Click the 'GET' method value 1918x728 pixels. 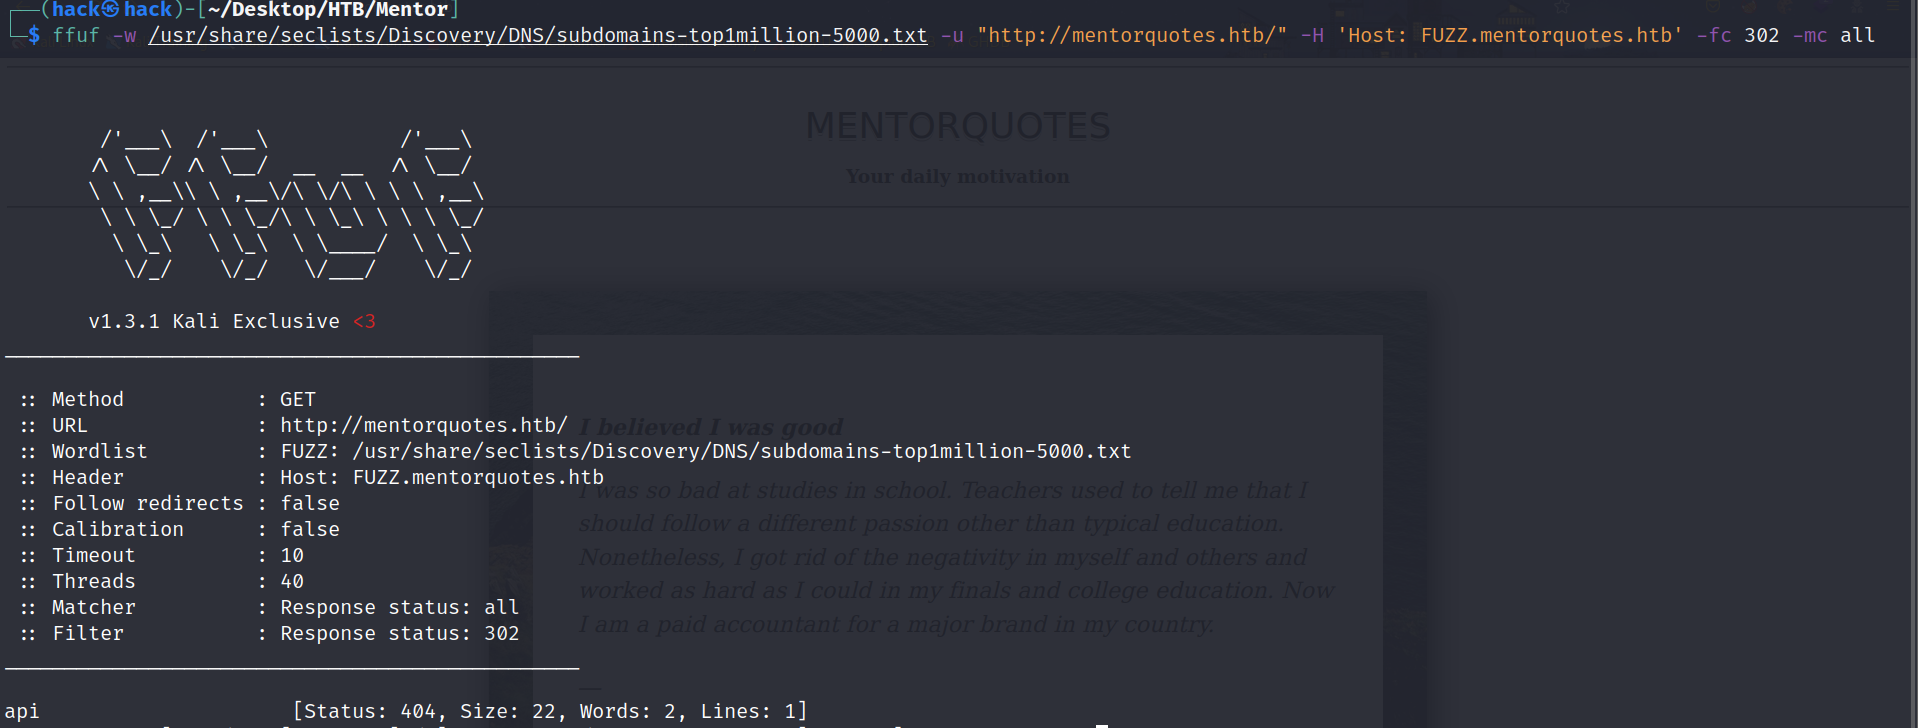point(298,399)
